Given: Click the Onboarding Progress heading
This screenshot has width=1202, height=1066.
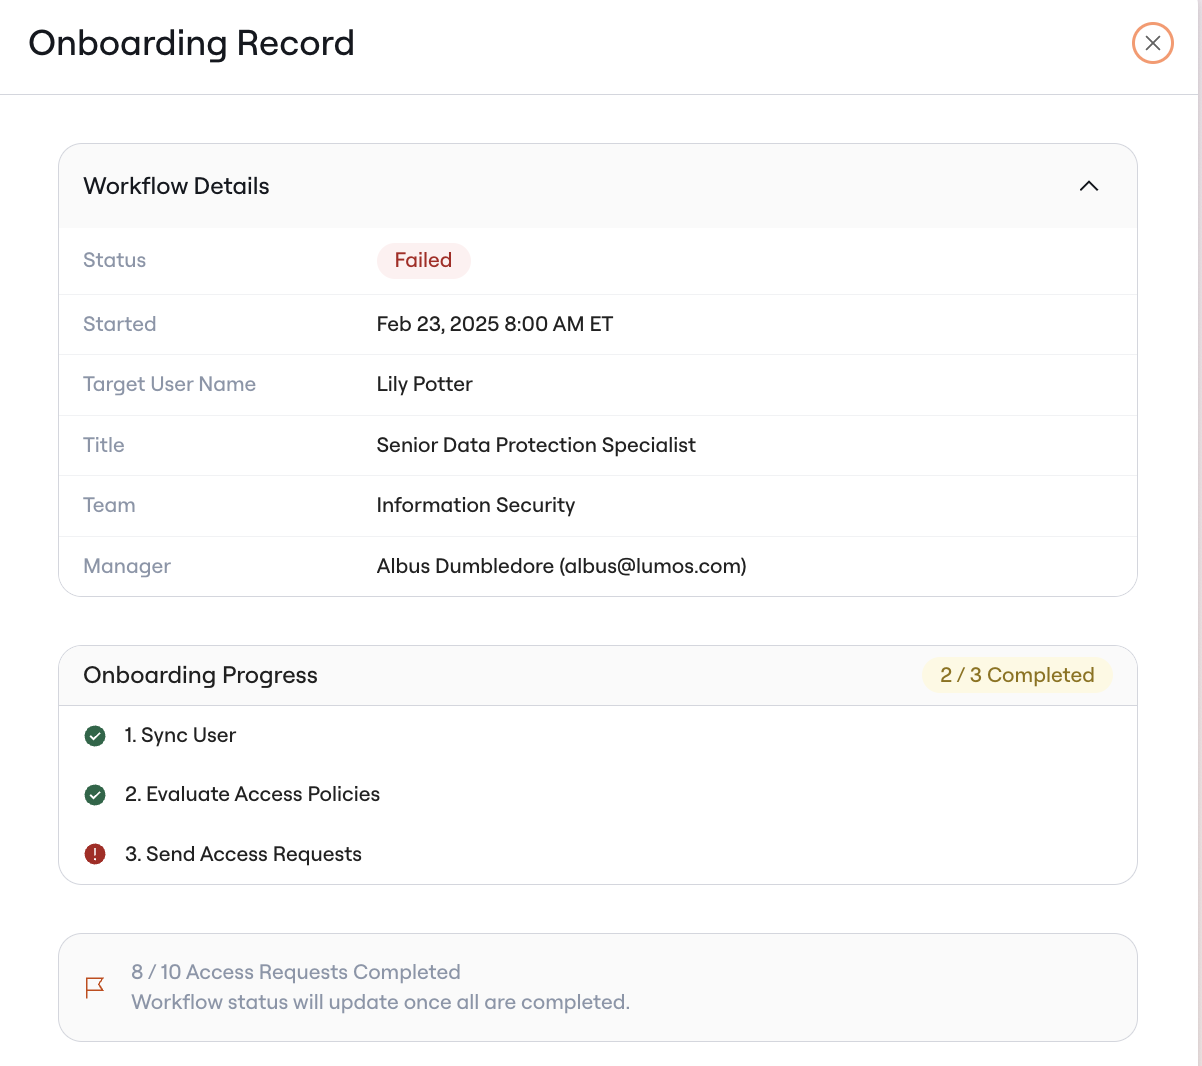Looking at the screenshot, I should coord(200,675).
